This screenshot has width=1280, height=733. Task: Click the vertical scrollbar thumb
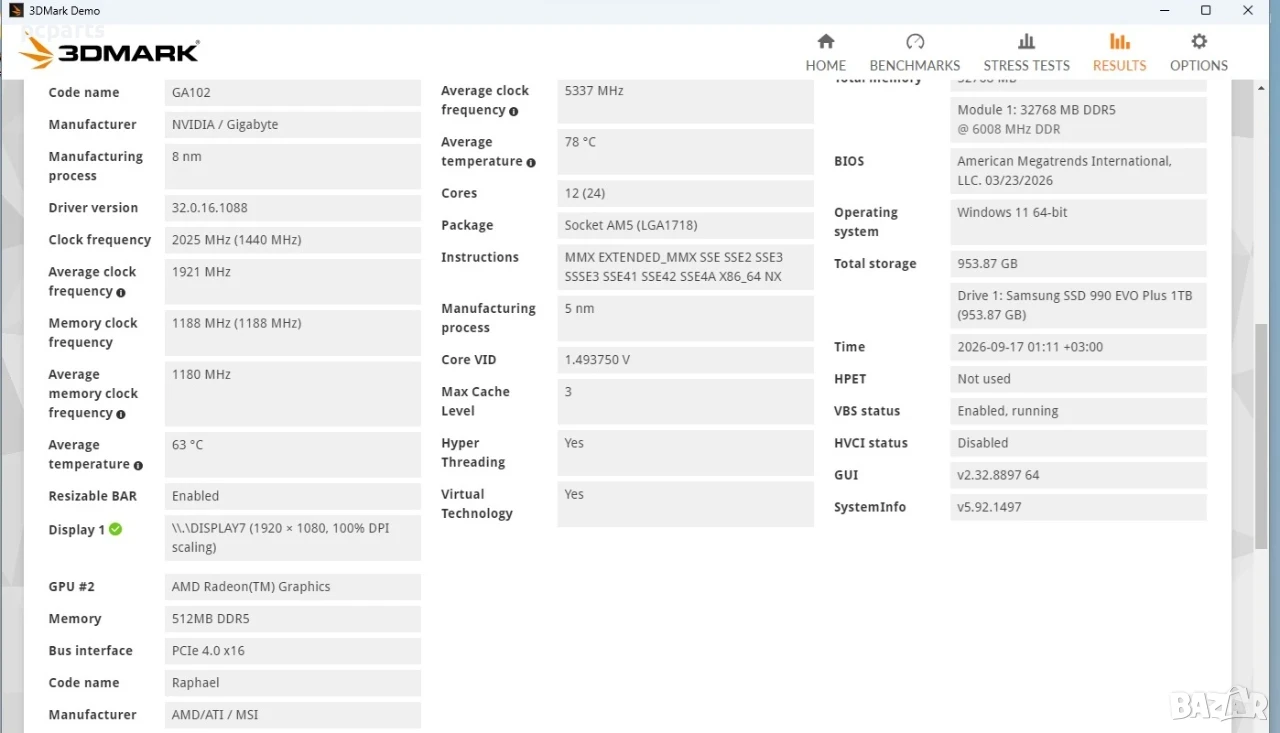coord(1262,436)
